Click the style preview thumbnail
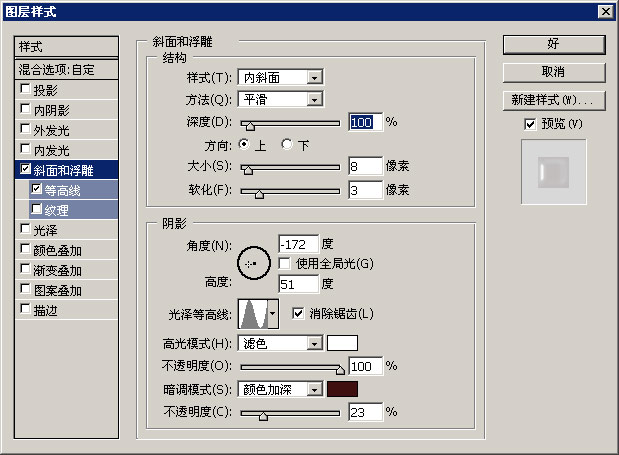The height and width of the screenshot is (455, 619). (x=553, y=172)
